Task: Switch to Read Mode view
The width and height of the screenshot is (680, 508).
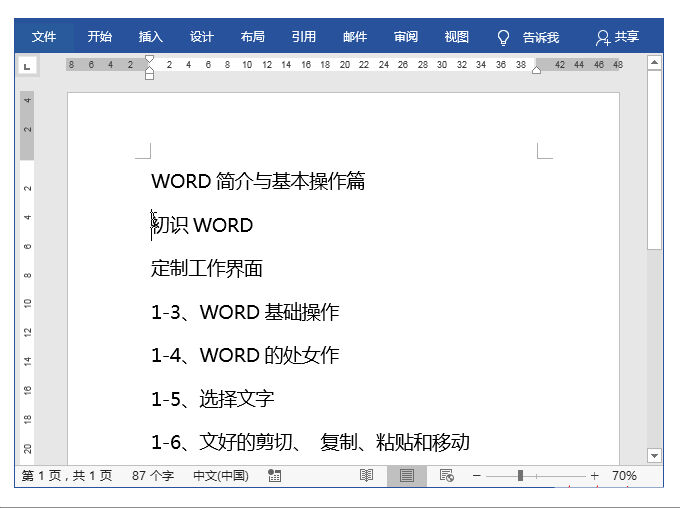Action: point(366,476)
